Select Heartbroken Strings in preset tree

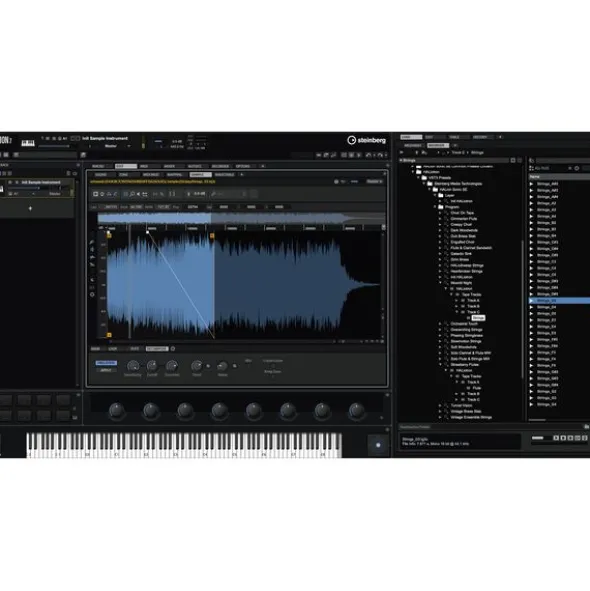coord(466,271)
